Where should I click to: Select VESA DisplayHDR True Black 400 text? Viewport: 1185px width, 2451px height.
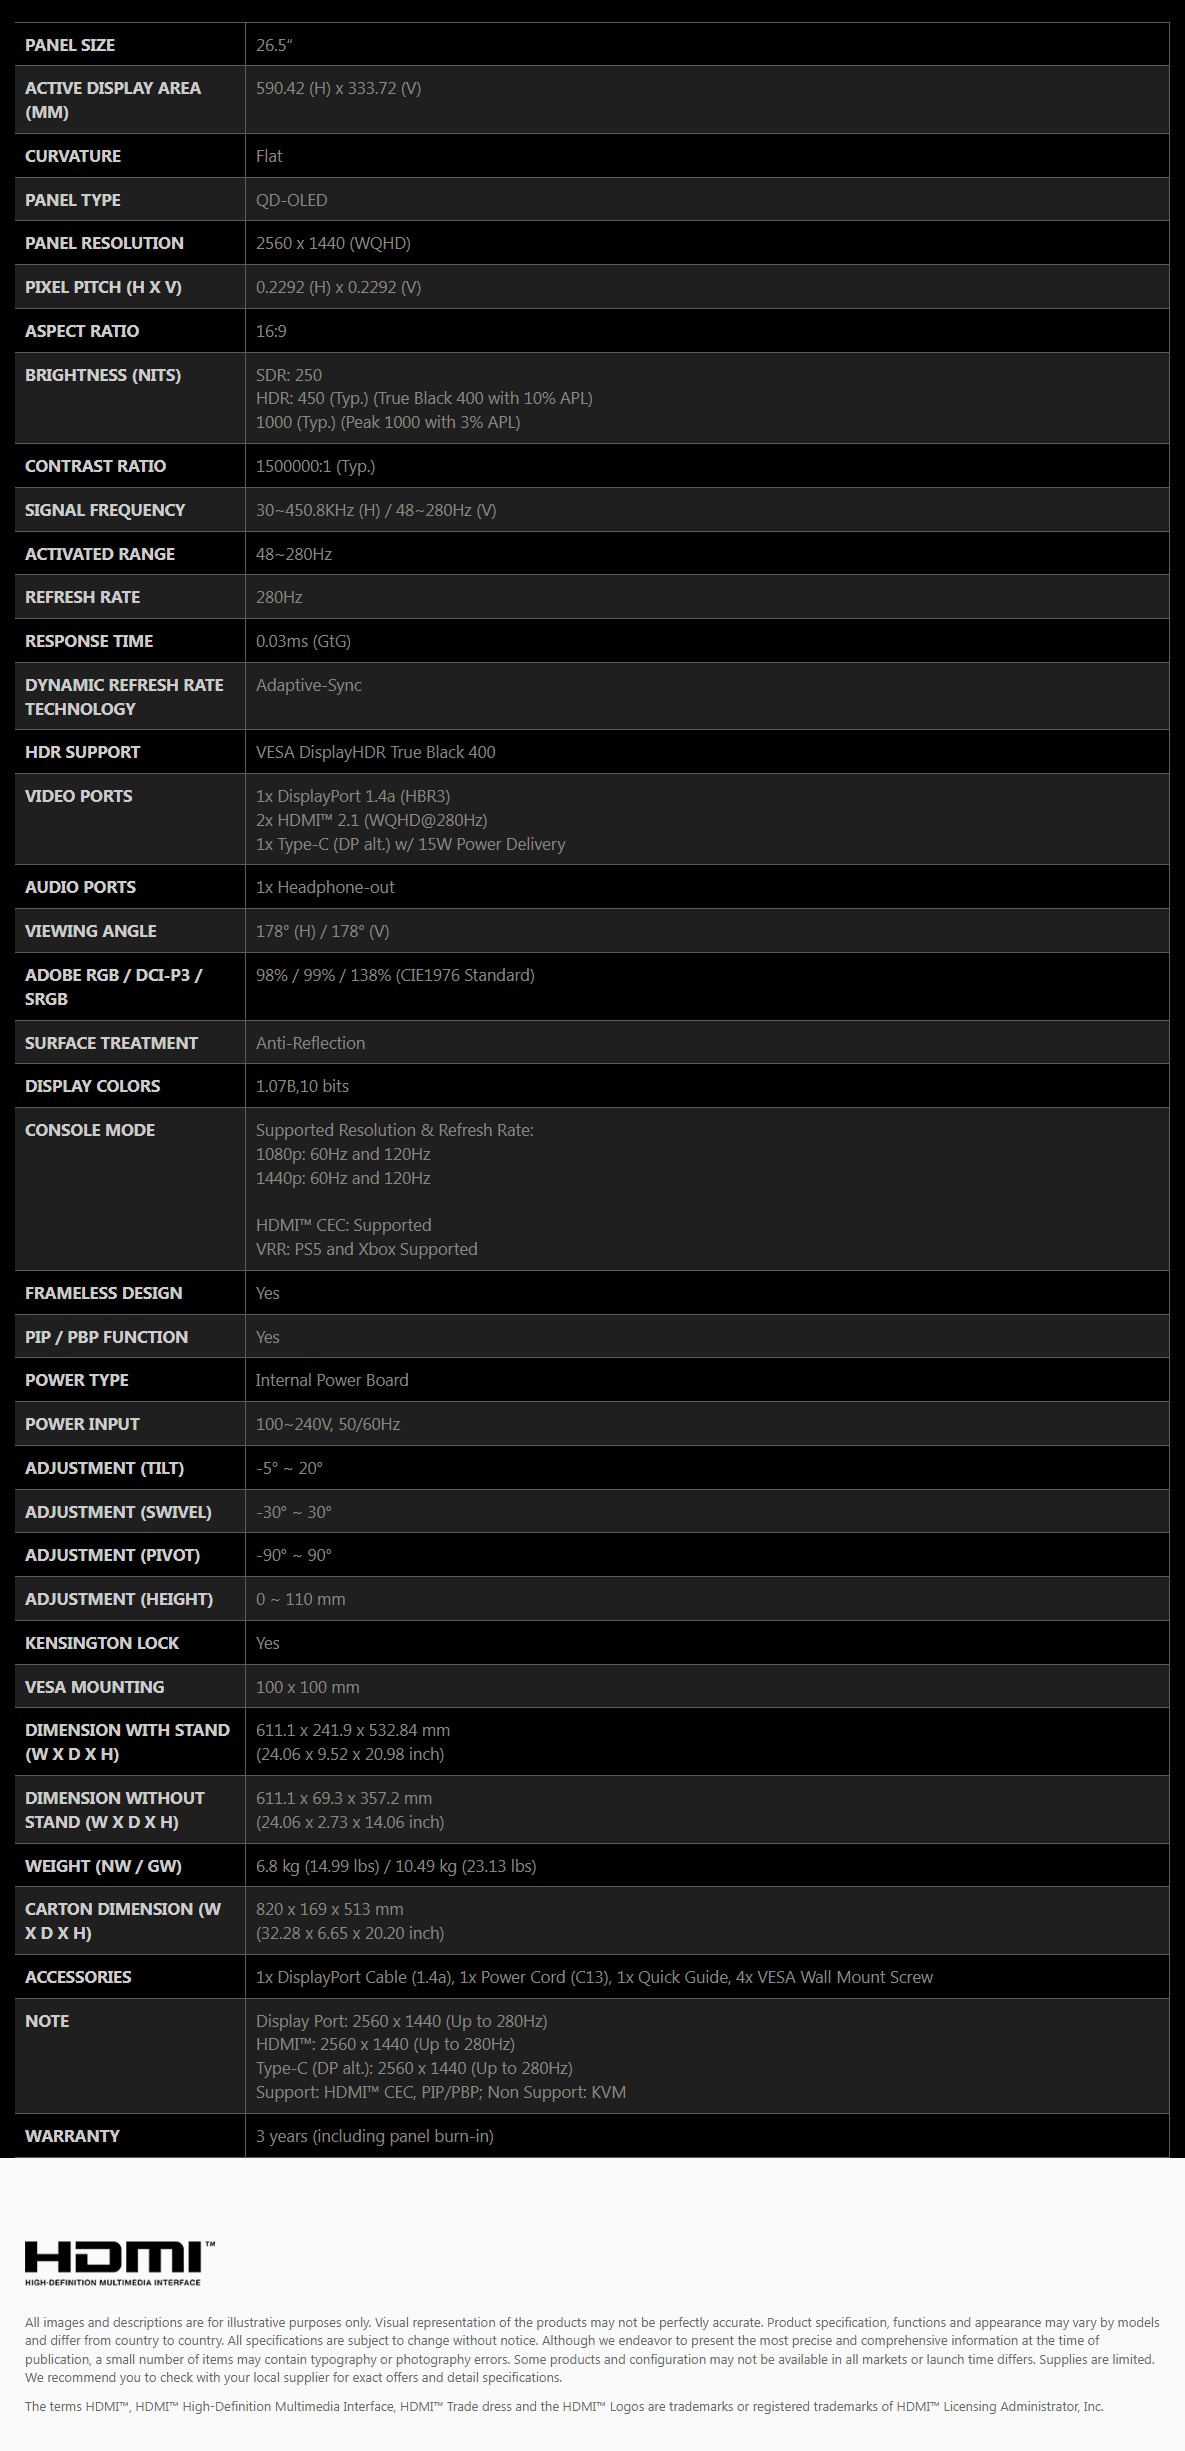376,752
